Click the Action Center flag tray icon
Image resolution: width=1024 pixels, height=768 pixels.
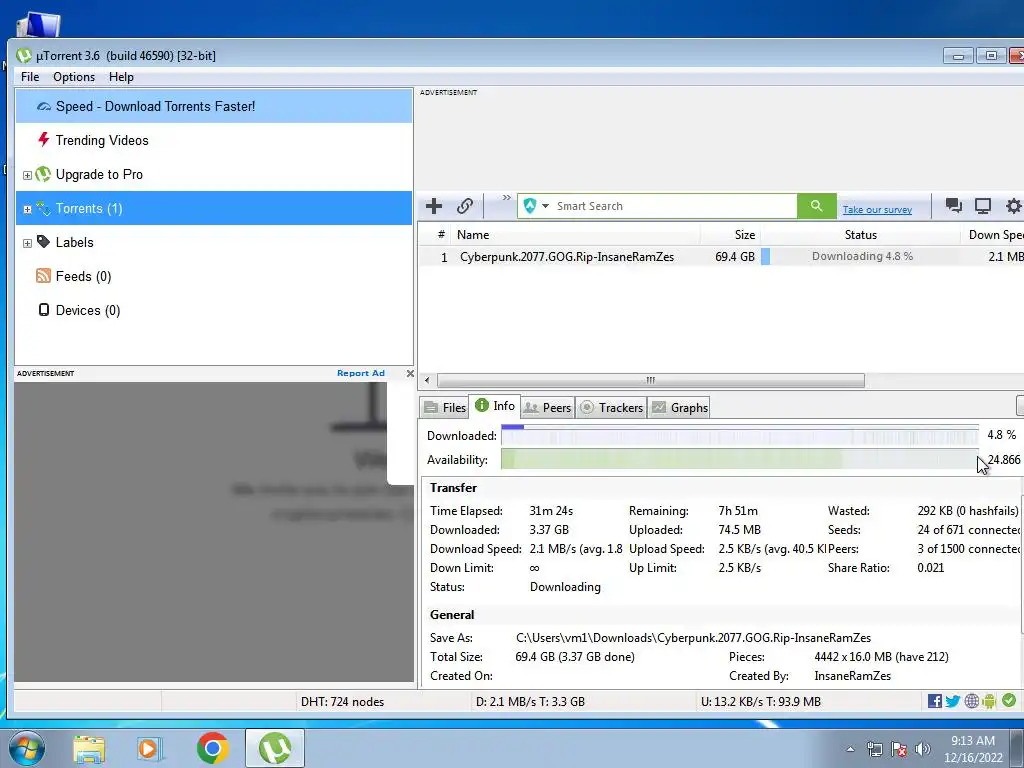tap(899, 749)
